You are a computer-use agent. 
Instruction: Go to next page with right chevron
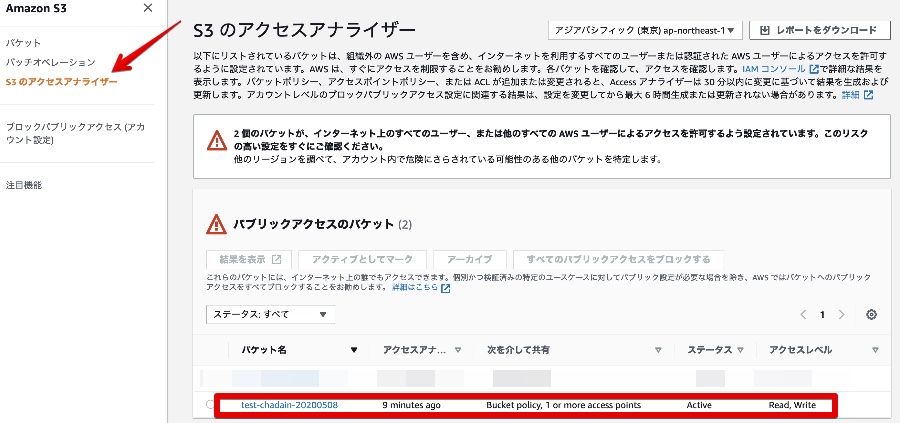tap(841, 315)
